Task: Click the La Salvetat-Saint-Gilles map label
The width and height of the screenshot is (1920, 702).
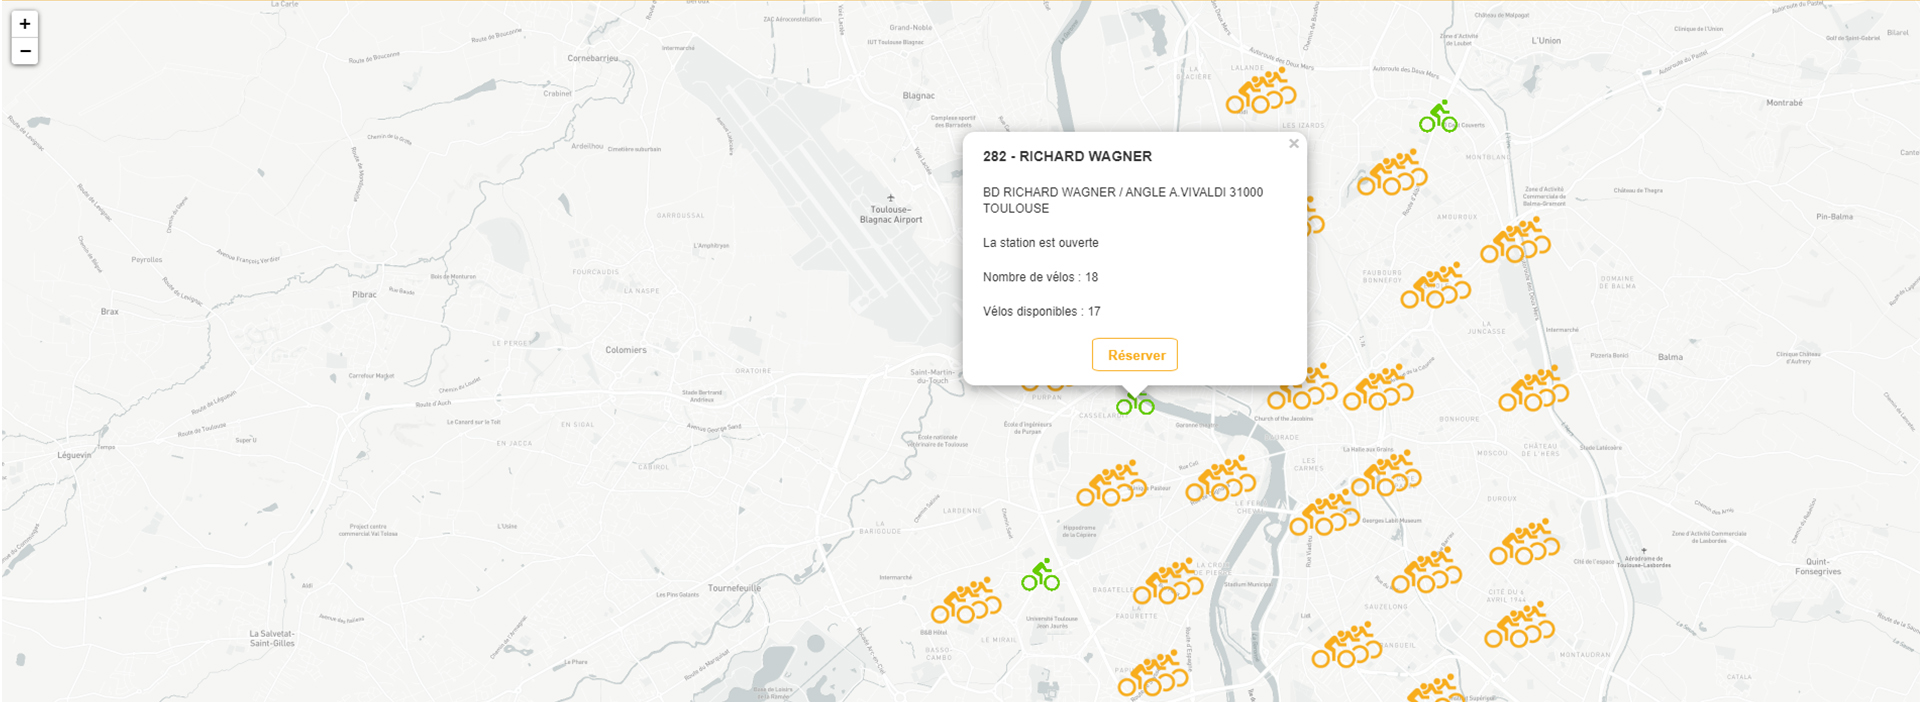Action: point(272,638)
